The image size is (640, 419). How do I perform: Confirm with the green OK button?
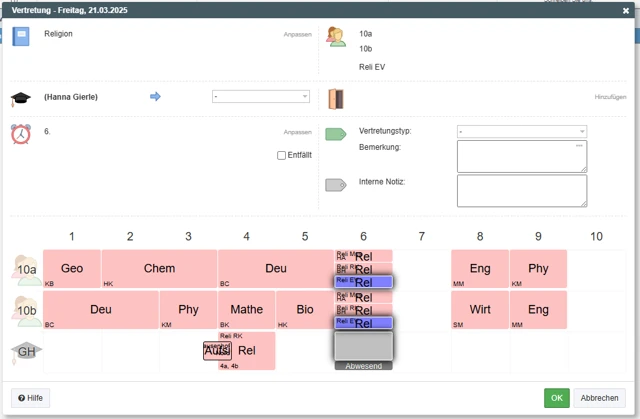click(556, 398)
